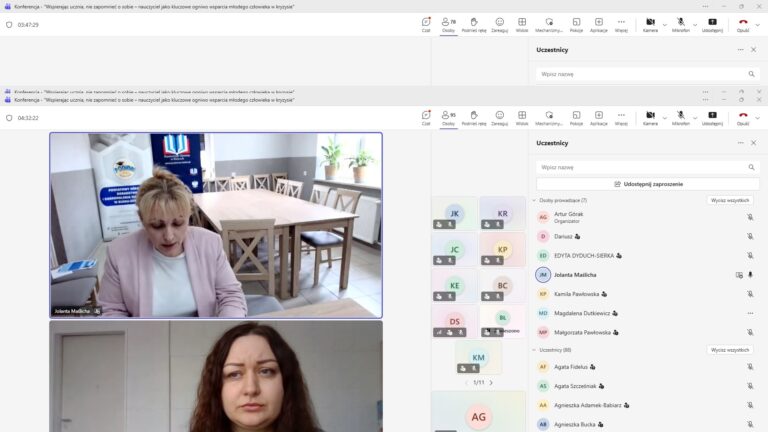Click the shield icon beside the 03:47:29 timer
The width and height of the screenshot is (768, 432).
[9, 25]
